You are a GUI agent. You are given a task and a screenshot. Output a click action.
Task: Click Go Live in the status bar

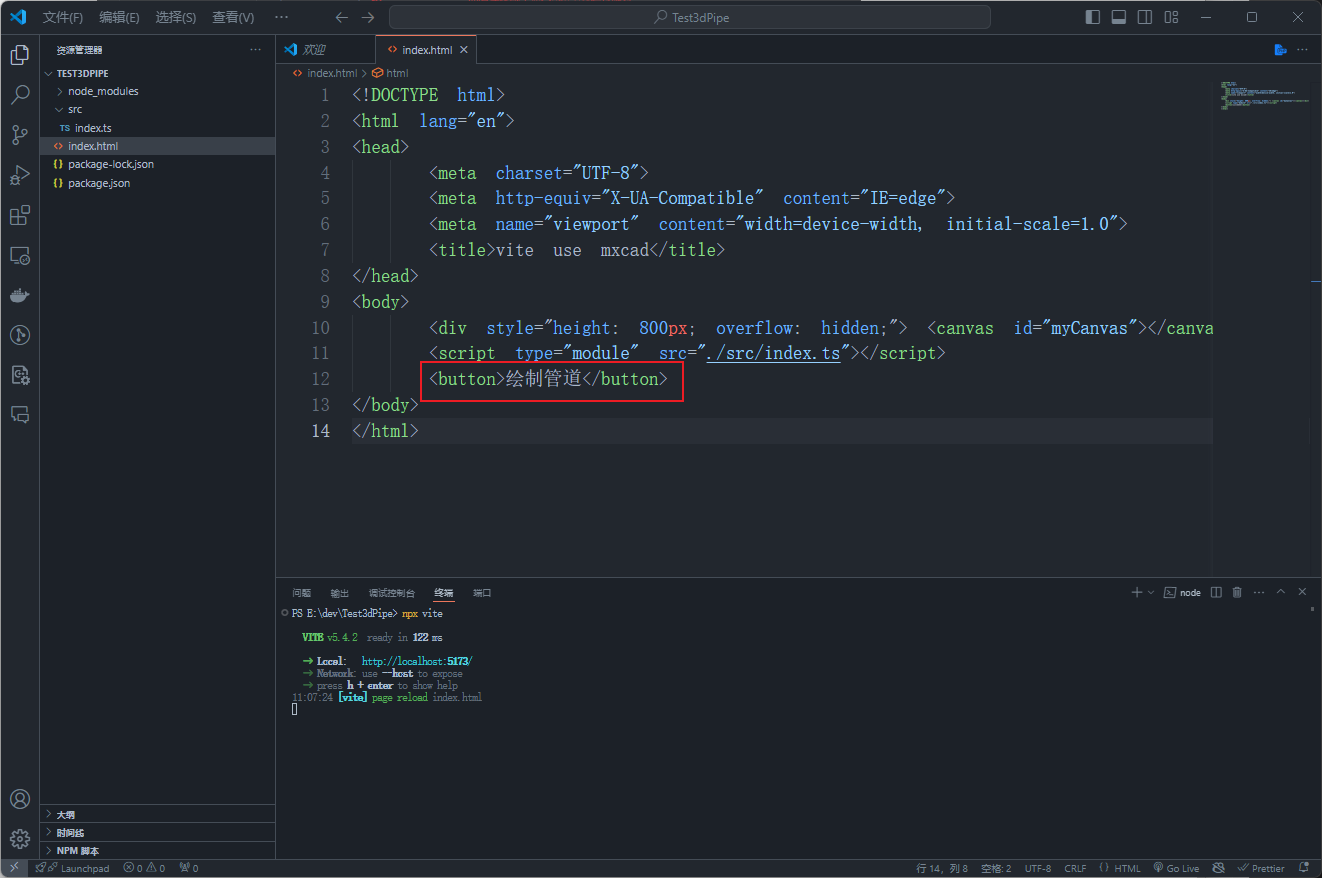1176,868
